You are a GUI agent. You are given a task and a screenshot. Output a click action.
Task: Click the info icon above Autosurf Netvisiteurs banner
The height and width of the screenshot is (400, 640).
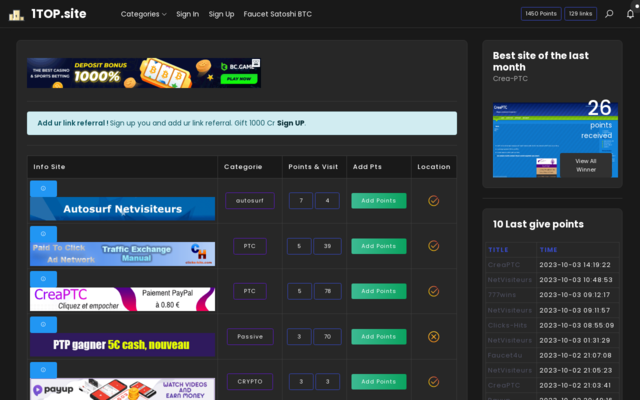point(43,189)
